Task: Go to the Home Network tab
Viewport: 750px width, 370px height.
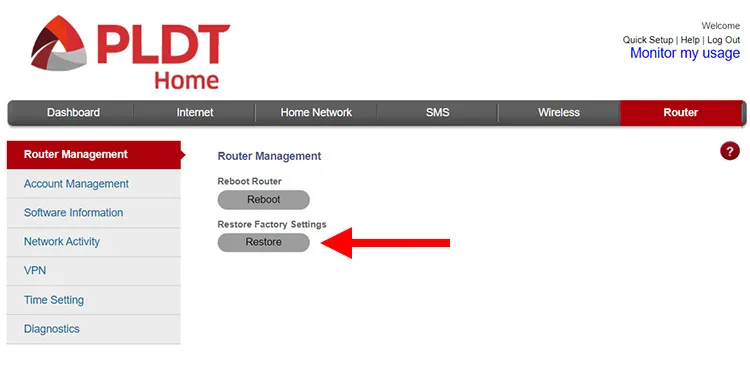Action: [316, 113]
